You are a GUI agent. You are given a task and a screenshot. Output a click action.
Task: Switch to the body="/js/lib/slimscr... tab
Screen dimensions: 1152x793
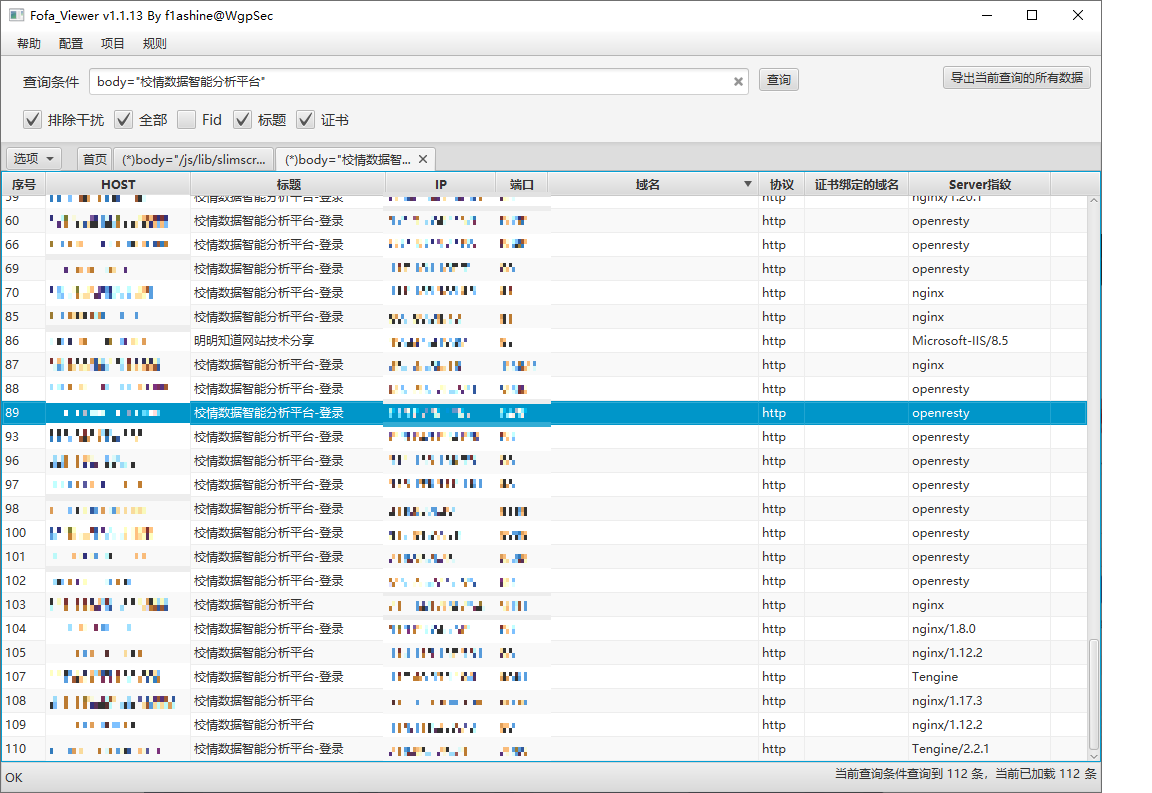click(193, 159)
